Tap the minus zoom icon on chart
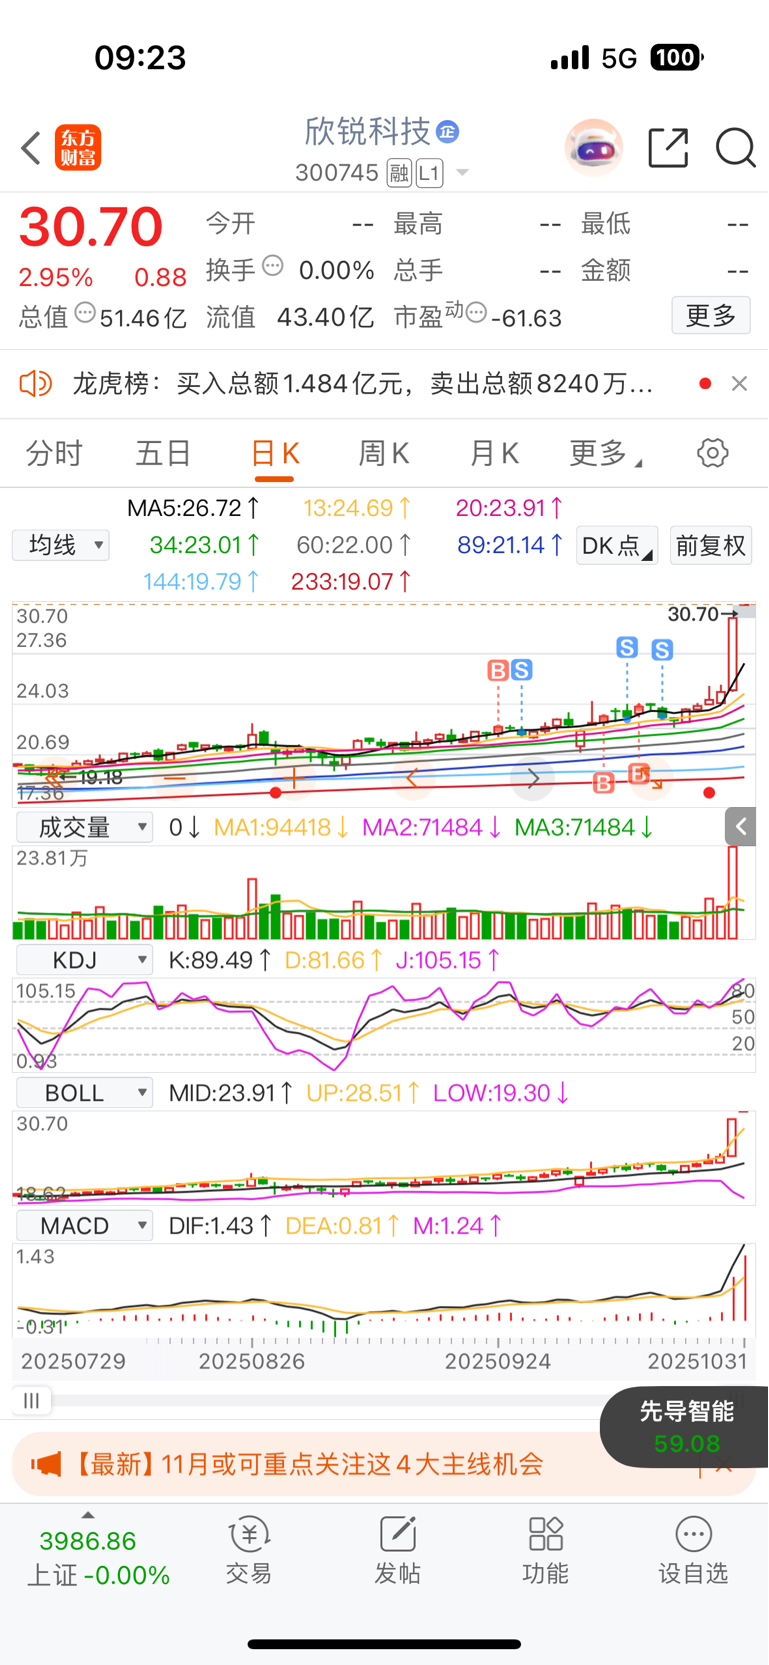Viewport: 769px width, 1665px height. click(x=174, y=778)
